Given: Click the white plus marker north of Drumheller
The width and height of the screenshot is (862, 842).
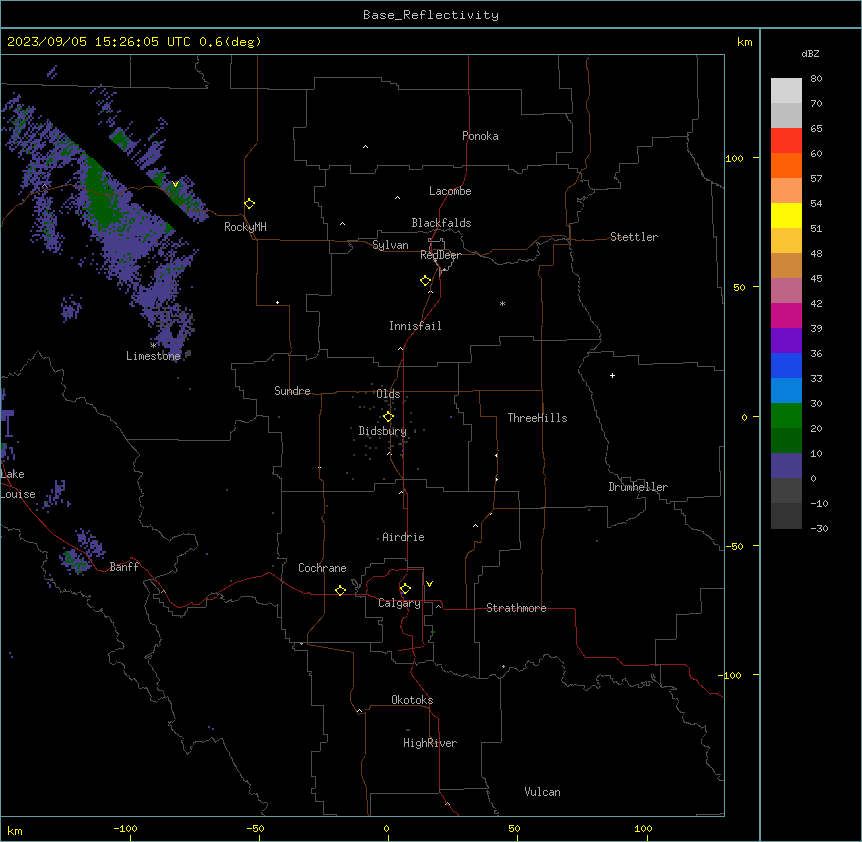Looking at the screenshot, I should point(612,375).
